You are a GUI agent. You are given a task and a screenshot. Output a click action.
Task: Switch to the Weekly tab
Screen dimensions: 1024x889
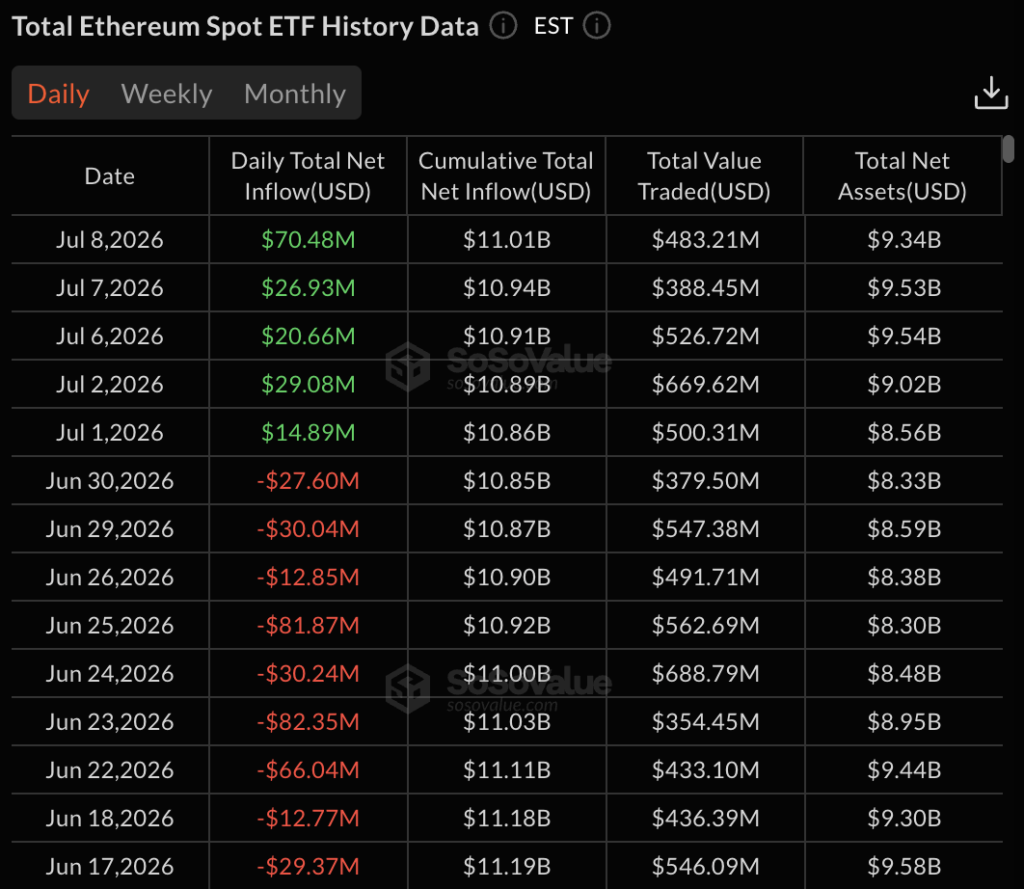(x=167, y=93)
